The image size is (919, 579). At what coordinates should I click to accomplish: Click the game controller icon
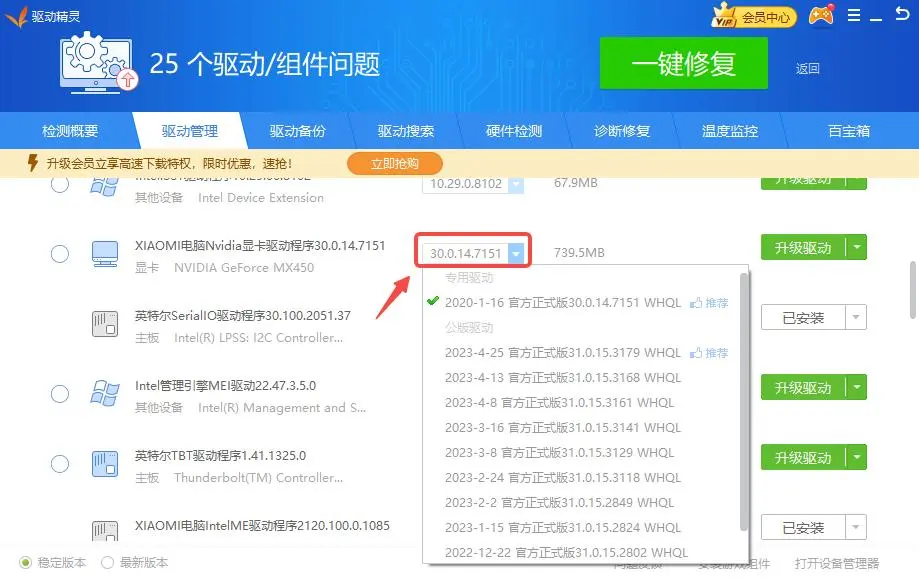point(821,16)
